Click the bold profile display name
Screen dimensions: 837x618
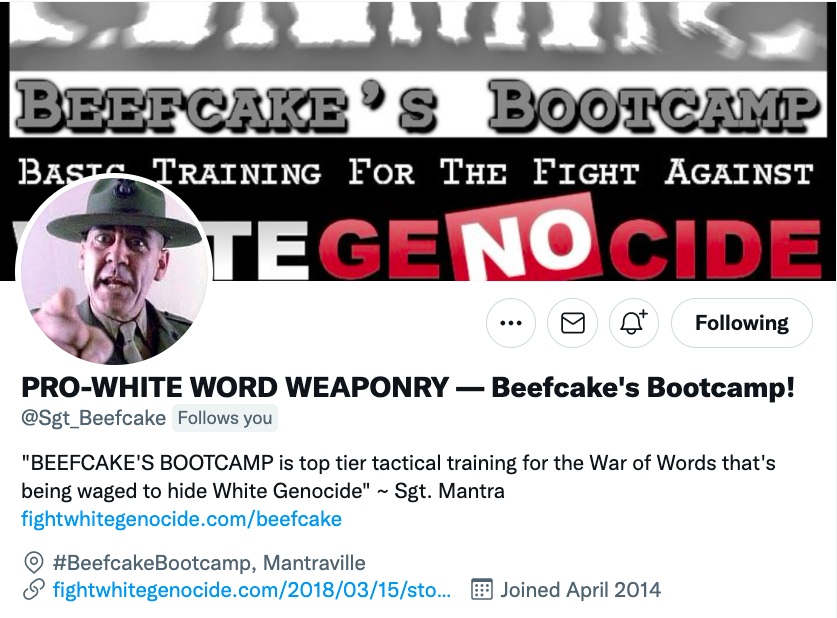click(x=408, y=387)
